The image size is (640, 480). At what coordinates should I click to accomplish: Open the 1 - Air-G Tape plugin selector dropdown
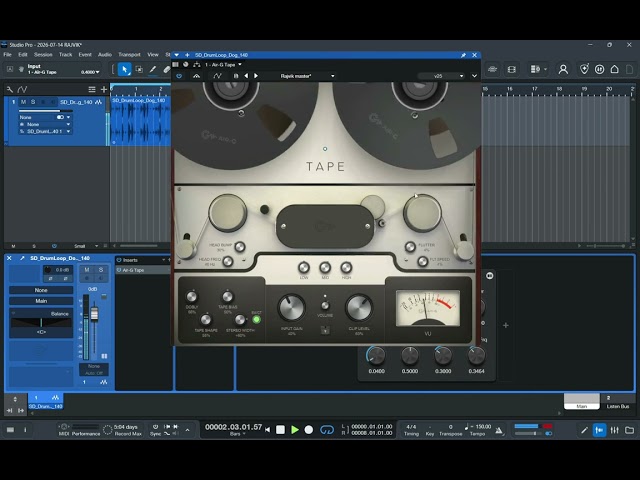pos(223,64)
